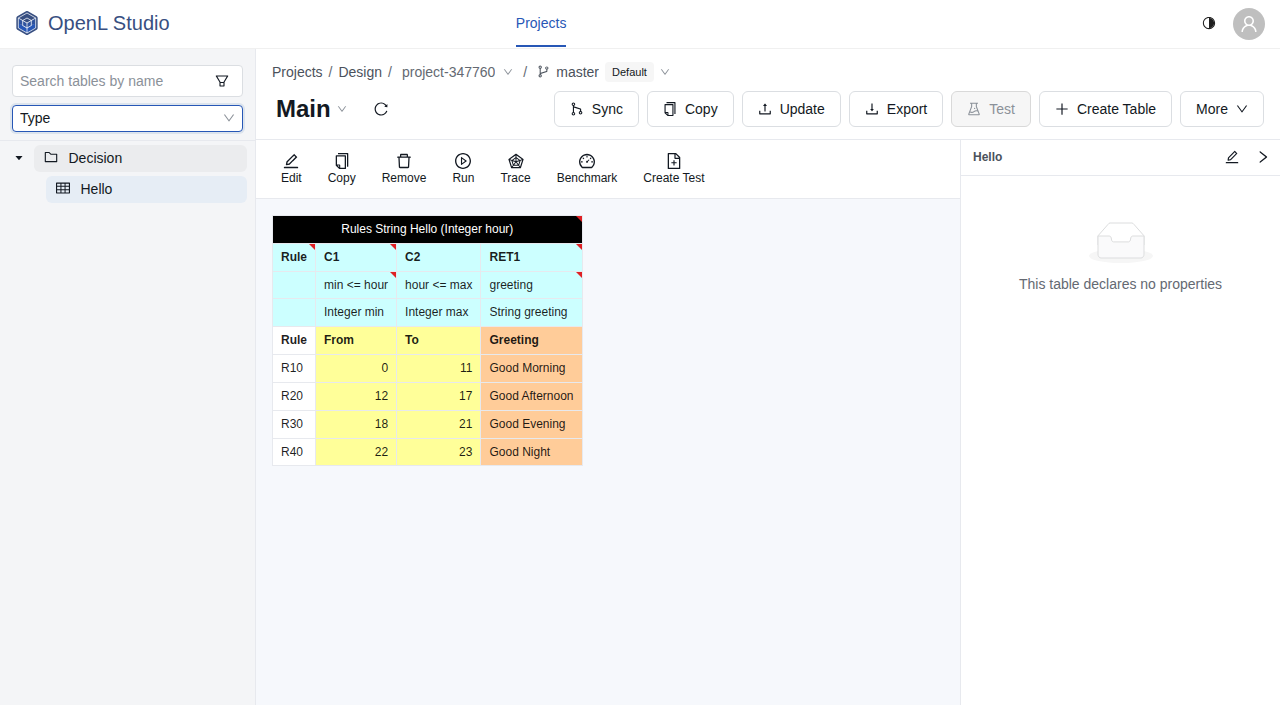This screenshot has height=720, width=1280.
Task: Collapse the Hello properties panel
Action: tap(1263, 157)
